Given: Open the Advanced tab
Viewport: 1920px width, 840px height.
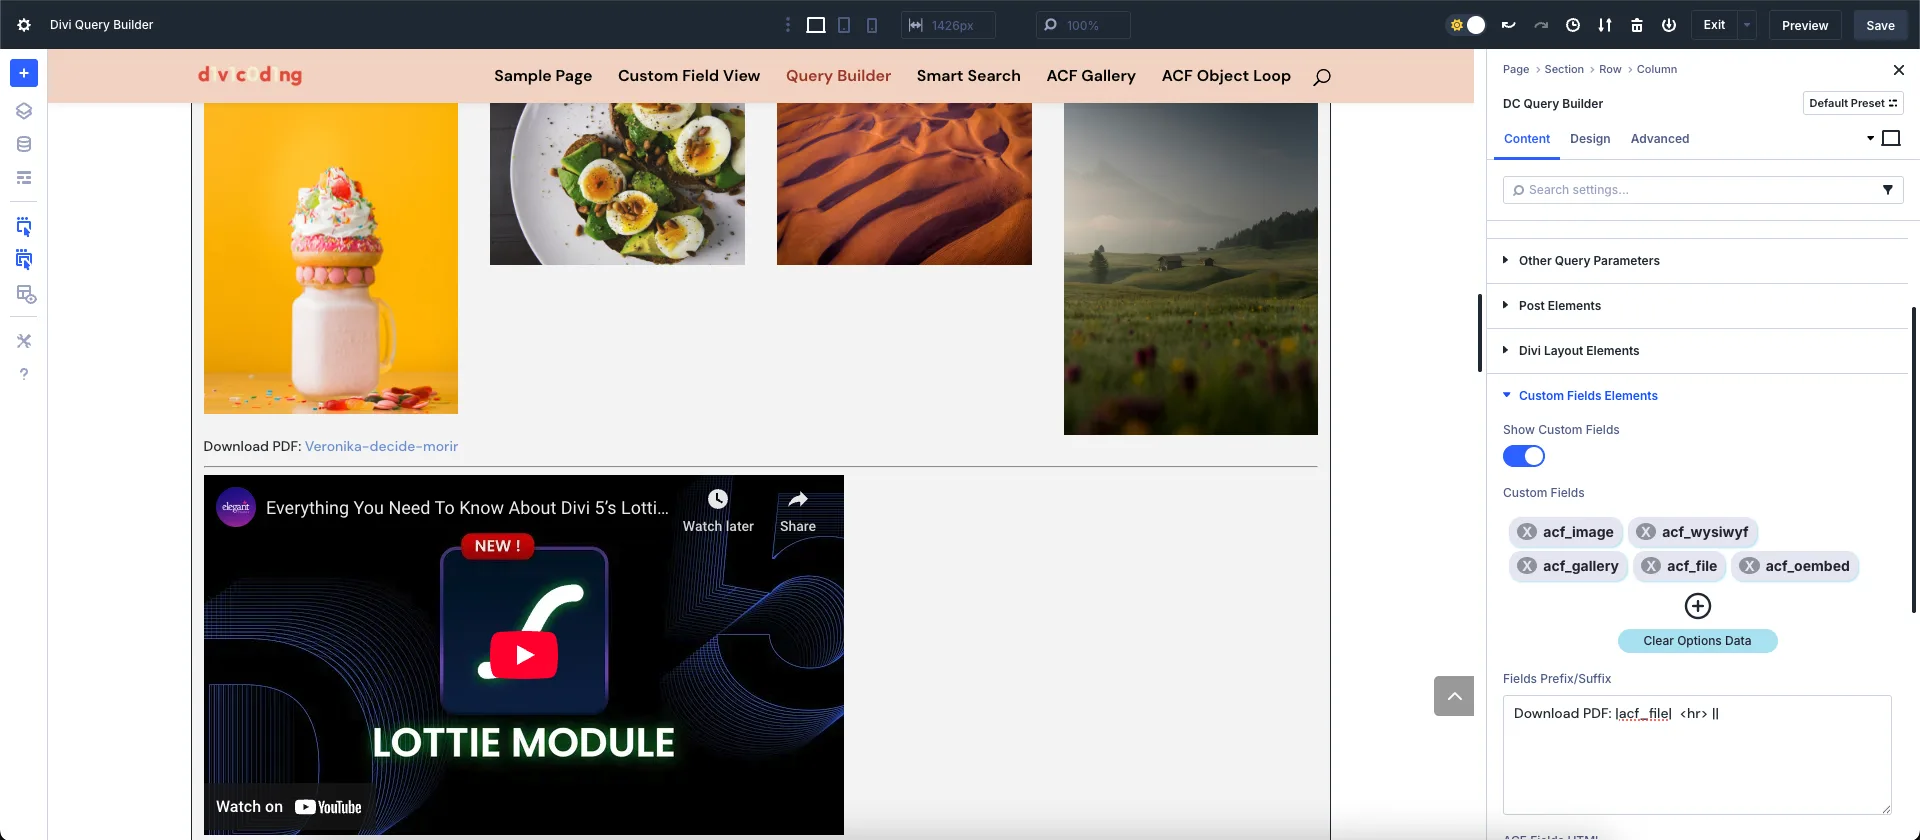Looking at the screenshot, I should 1659,139.
